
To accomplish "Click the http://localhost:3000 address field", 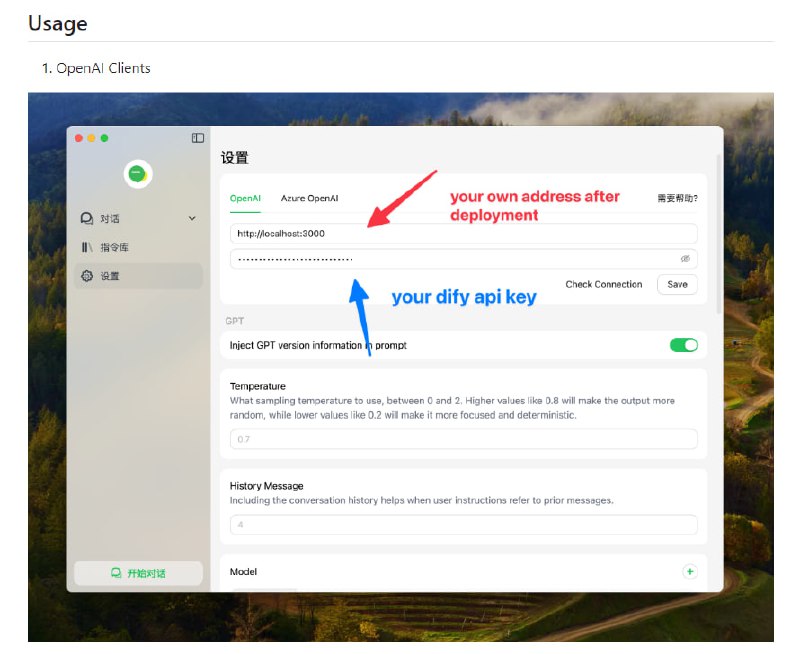I will (460, 232).
